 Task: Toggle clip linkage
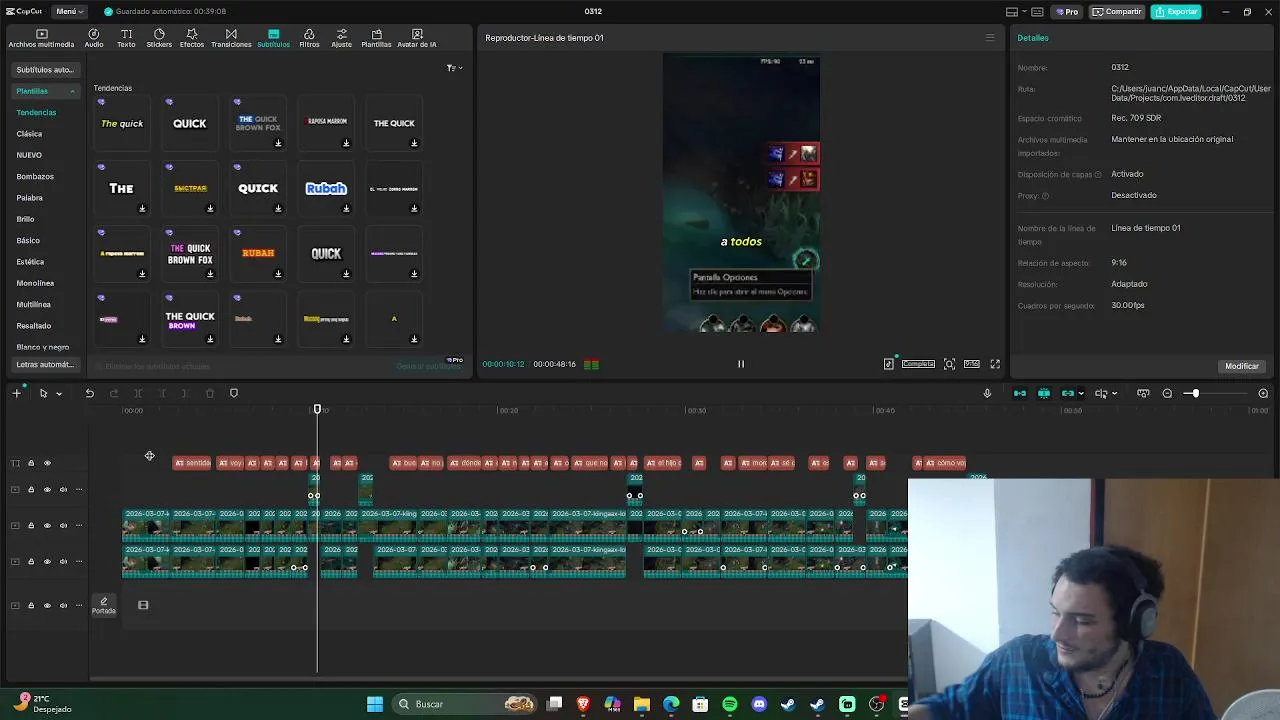coord(1067,393)
